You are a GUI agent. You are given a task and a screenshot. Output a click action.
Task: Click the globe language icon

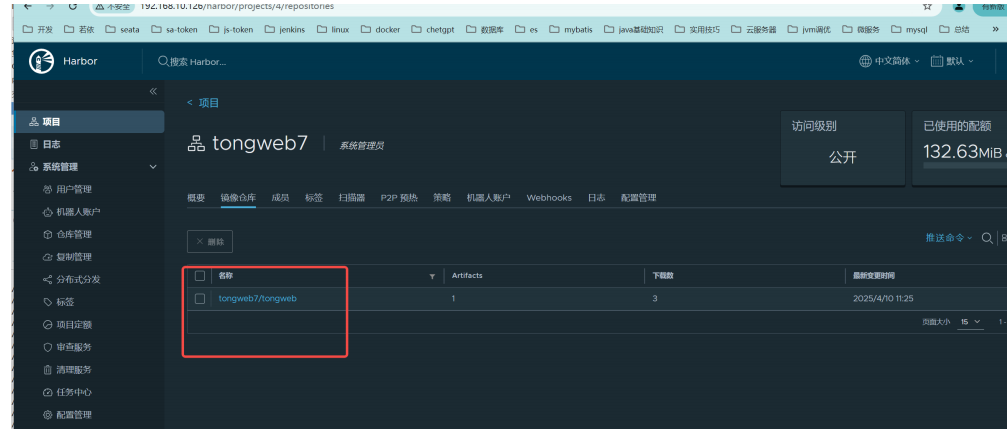click(x=865, y=61)
